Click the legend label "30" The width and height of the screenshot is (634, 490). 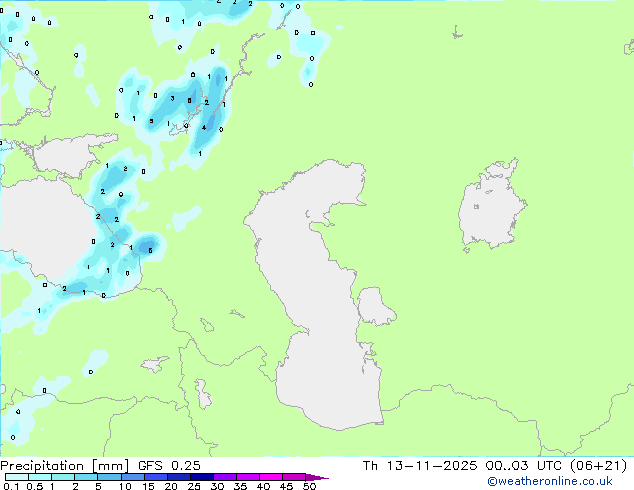click(218, 486)
